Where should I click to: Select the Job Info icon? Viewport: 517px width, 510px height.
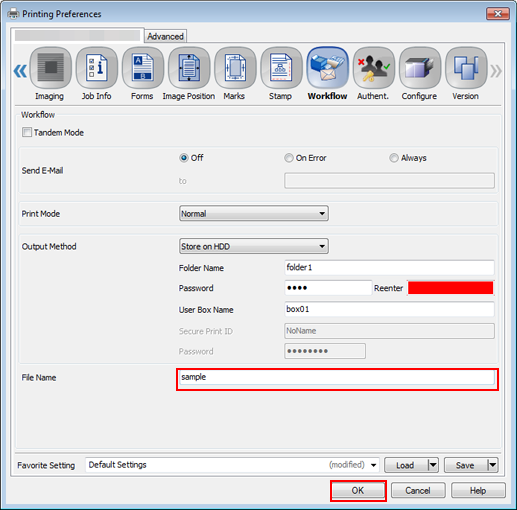[97, 68]
